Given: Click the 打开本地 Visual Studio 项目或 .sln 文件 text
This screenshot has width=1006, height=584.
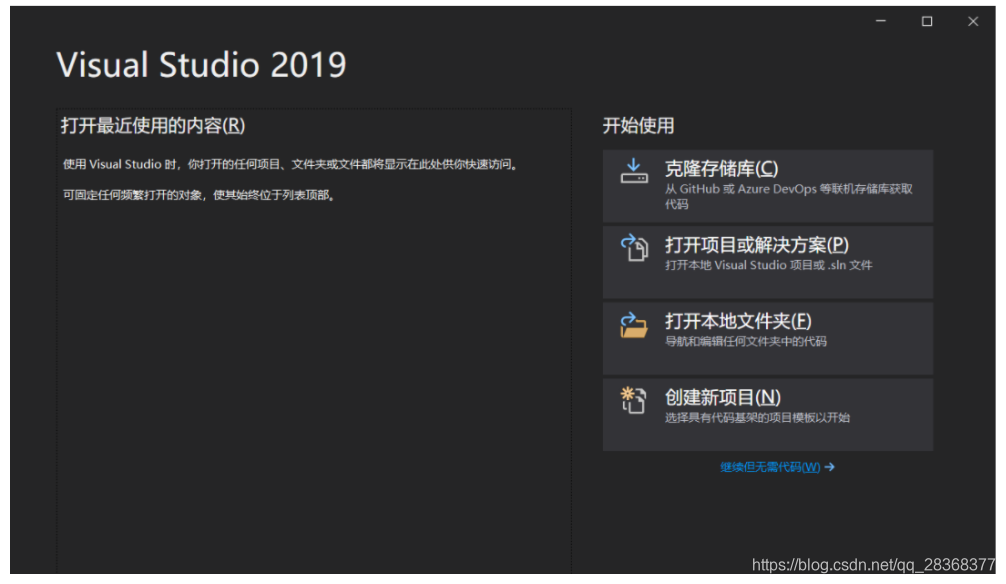Looking at the screenshot, I should [769, 265].
